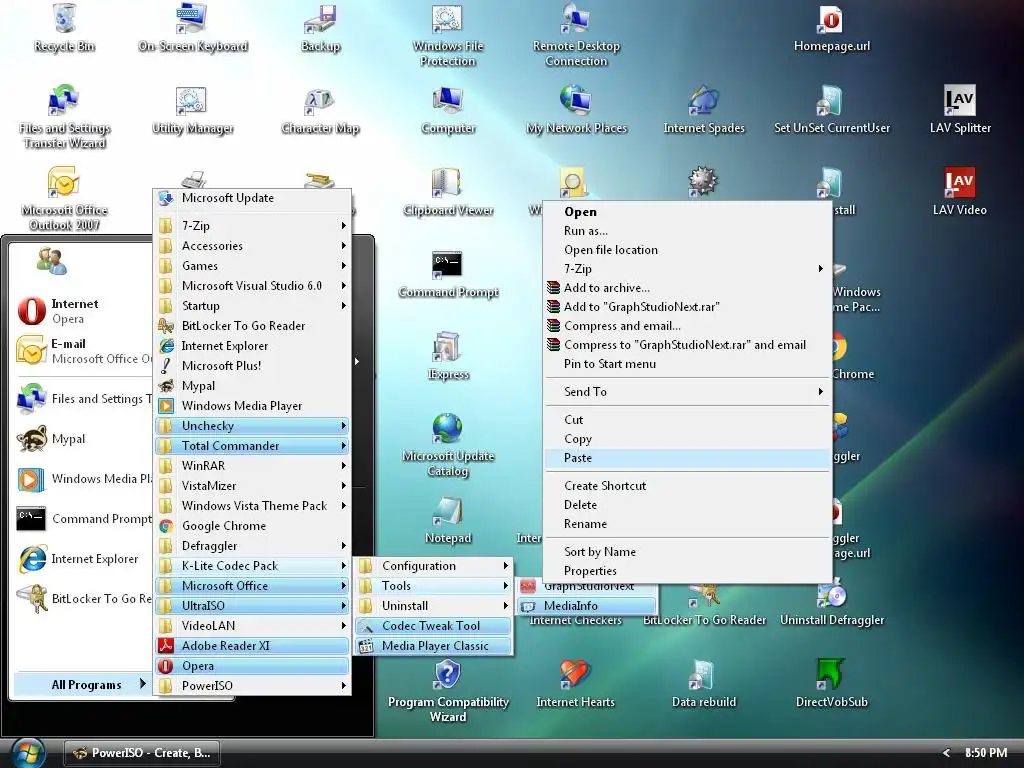Expand the PowerISO programs folder
The width and height of the screenshot is (1024, 768).
pyautogui.click(x=252, y=686)
